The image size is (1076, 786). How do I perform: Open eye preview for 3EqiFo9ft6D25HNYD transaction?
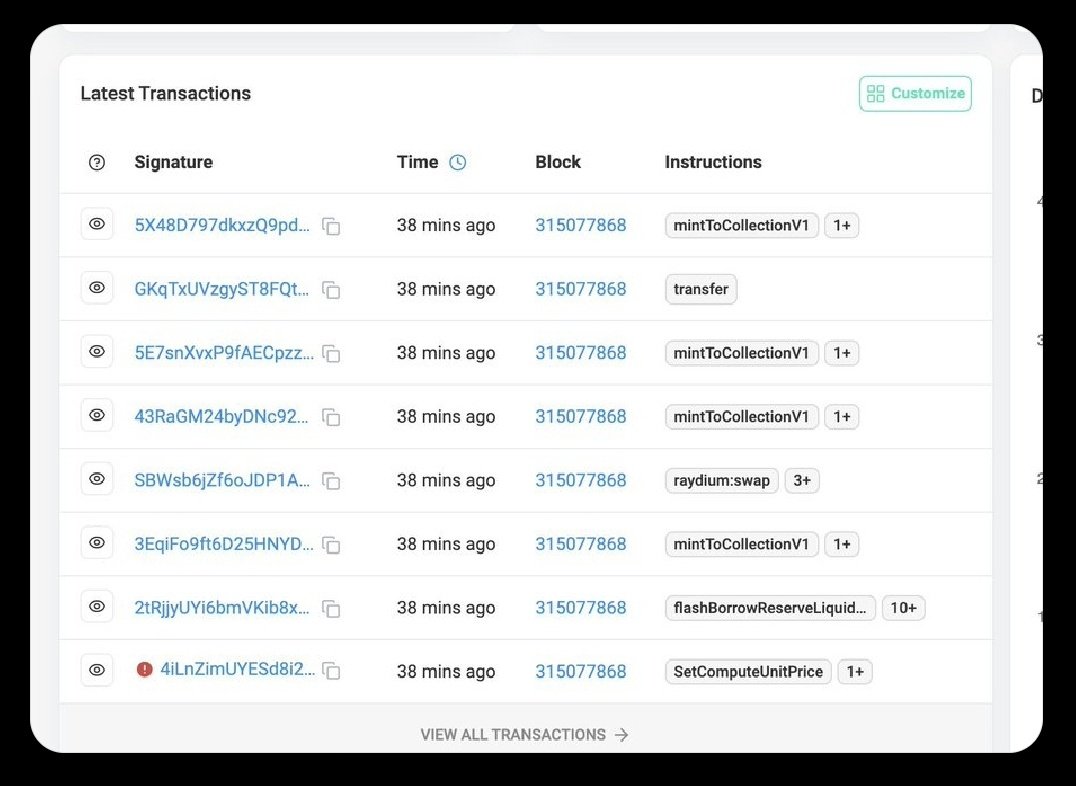click(x=97, y=543)
